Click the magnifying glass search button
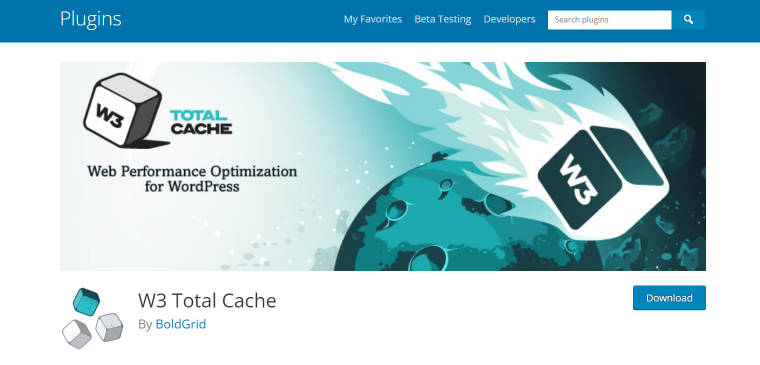The width and height of the screenshot is (760, 365). point(688,20)
